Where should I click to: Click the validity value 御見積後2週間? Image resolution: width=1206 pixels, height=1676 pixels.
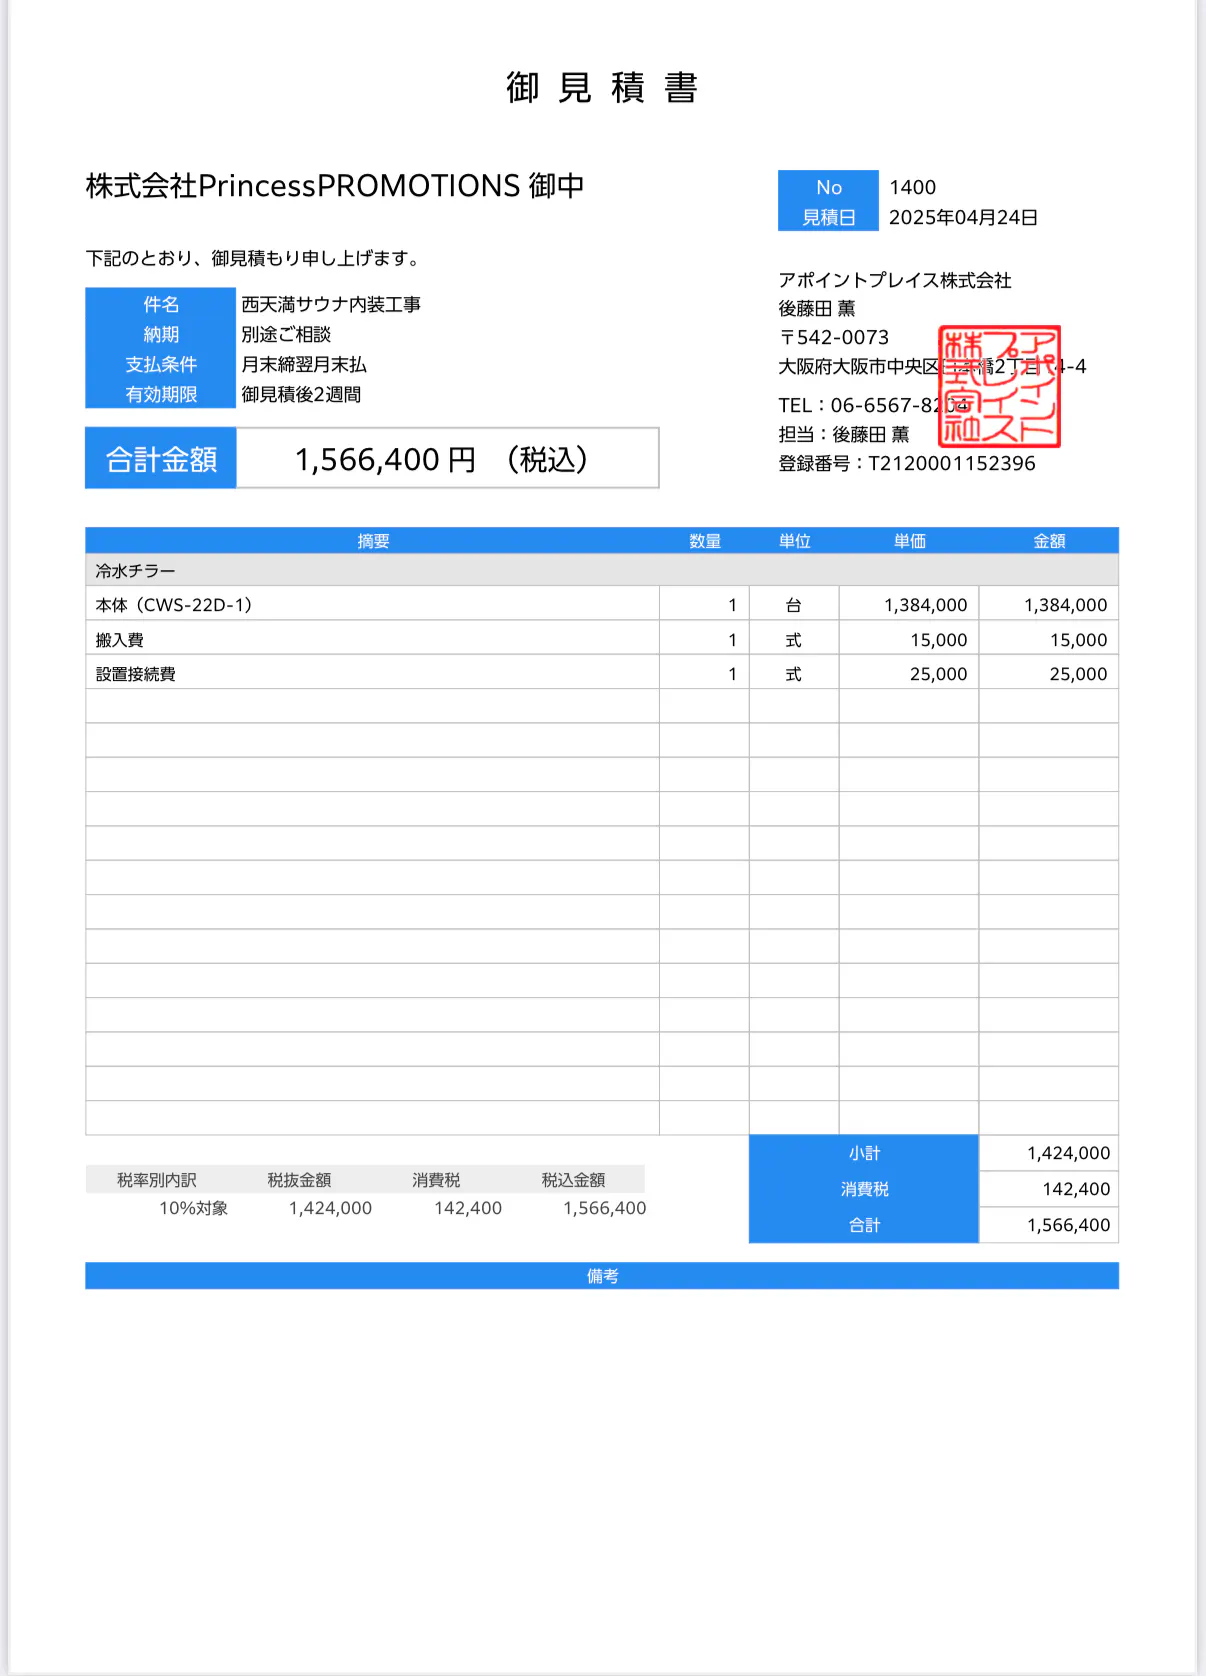coord(301,394)
